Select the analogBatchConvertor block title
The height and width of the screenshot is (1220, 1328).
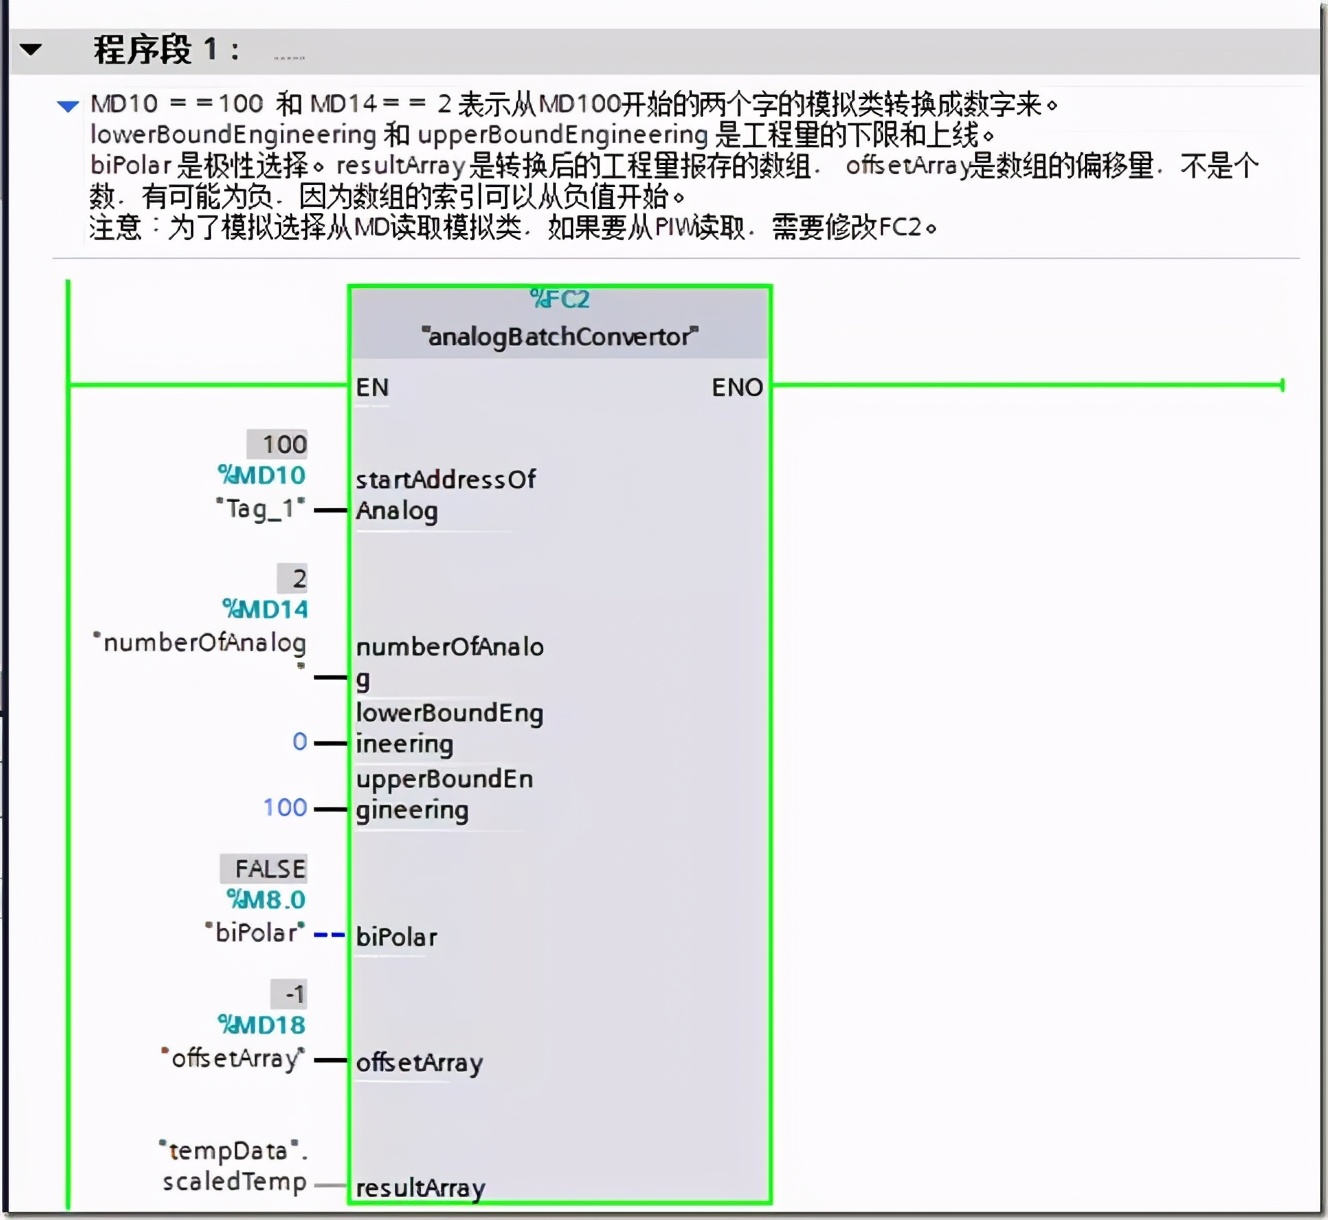pyautogui.click(x=560, y=336)
